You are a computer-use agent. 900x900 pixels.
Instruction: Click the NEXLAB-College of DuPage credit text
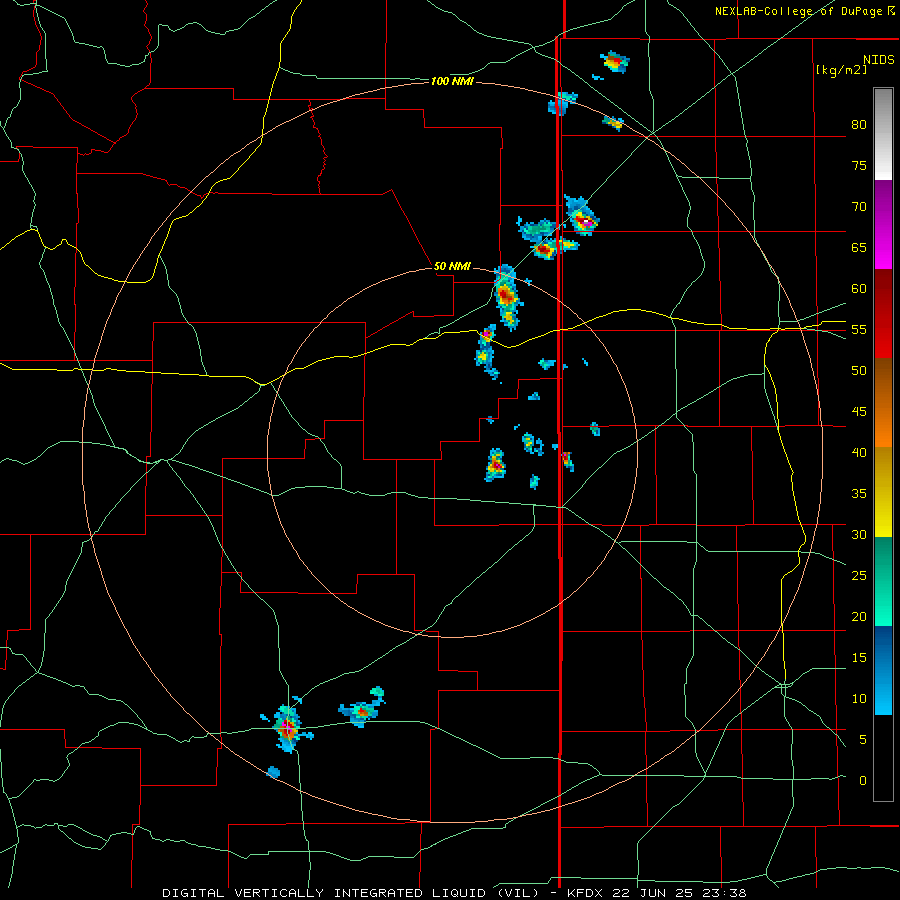click(805, 11)
